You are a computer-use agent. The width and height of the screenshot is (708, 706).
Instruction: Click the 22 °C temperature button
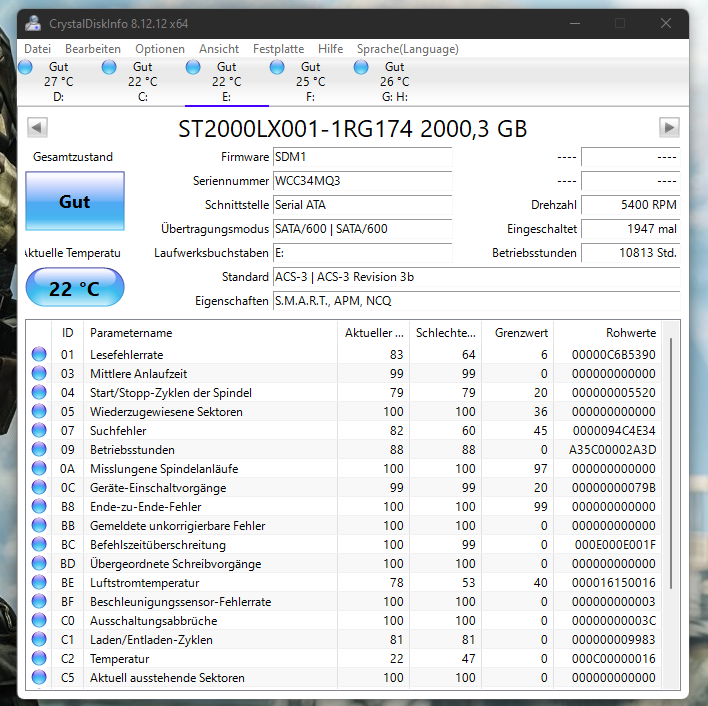pyautogui.click(x=75, y=288)
